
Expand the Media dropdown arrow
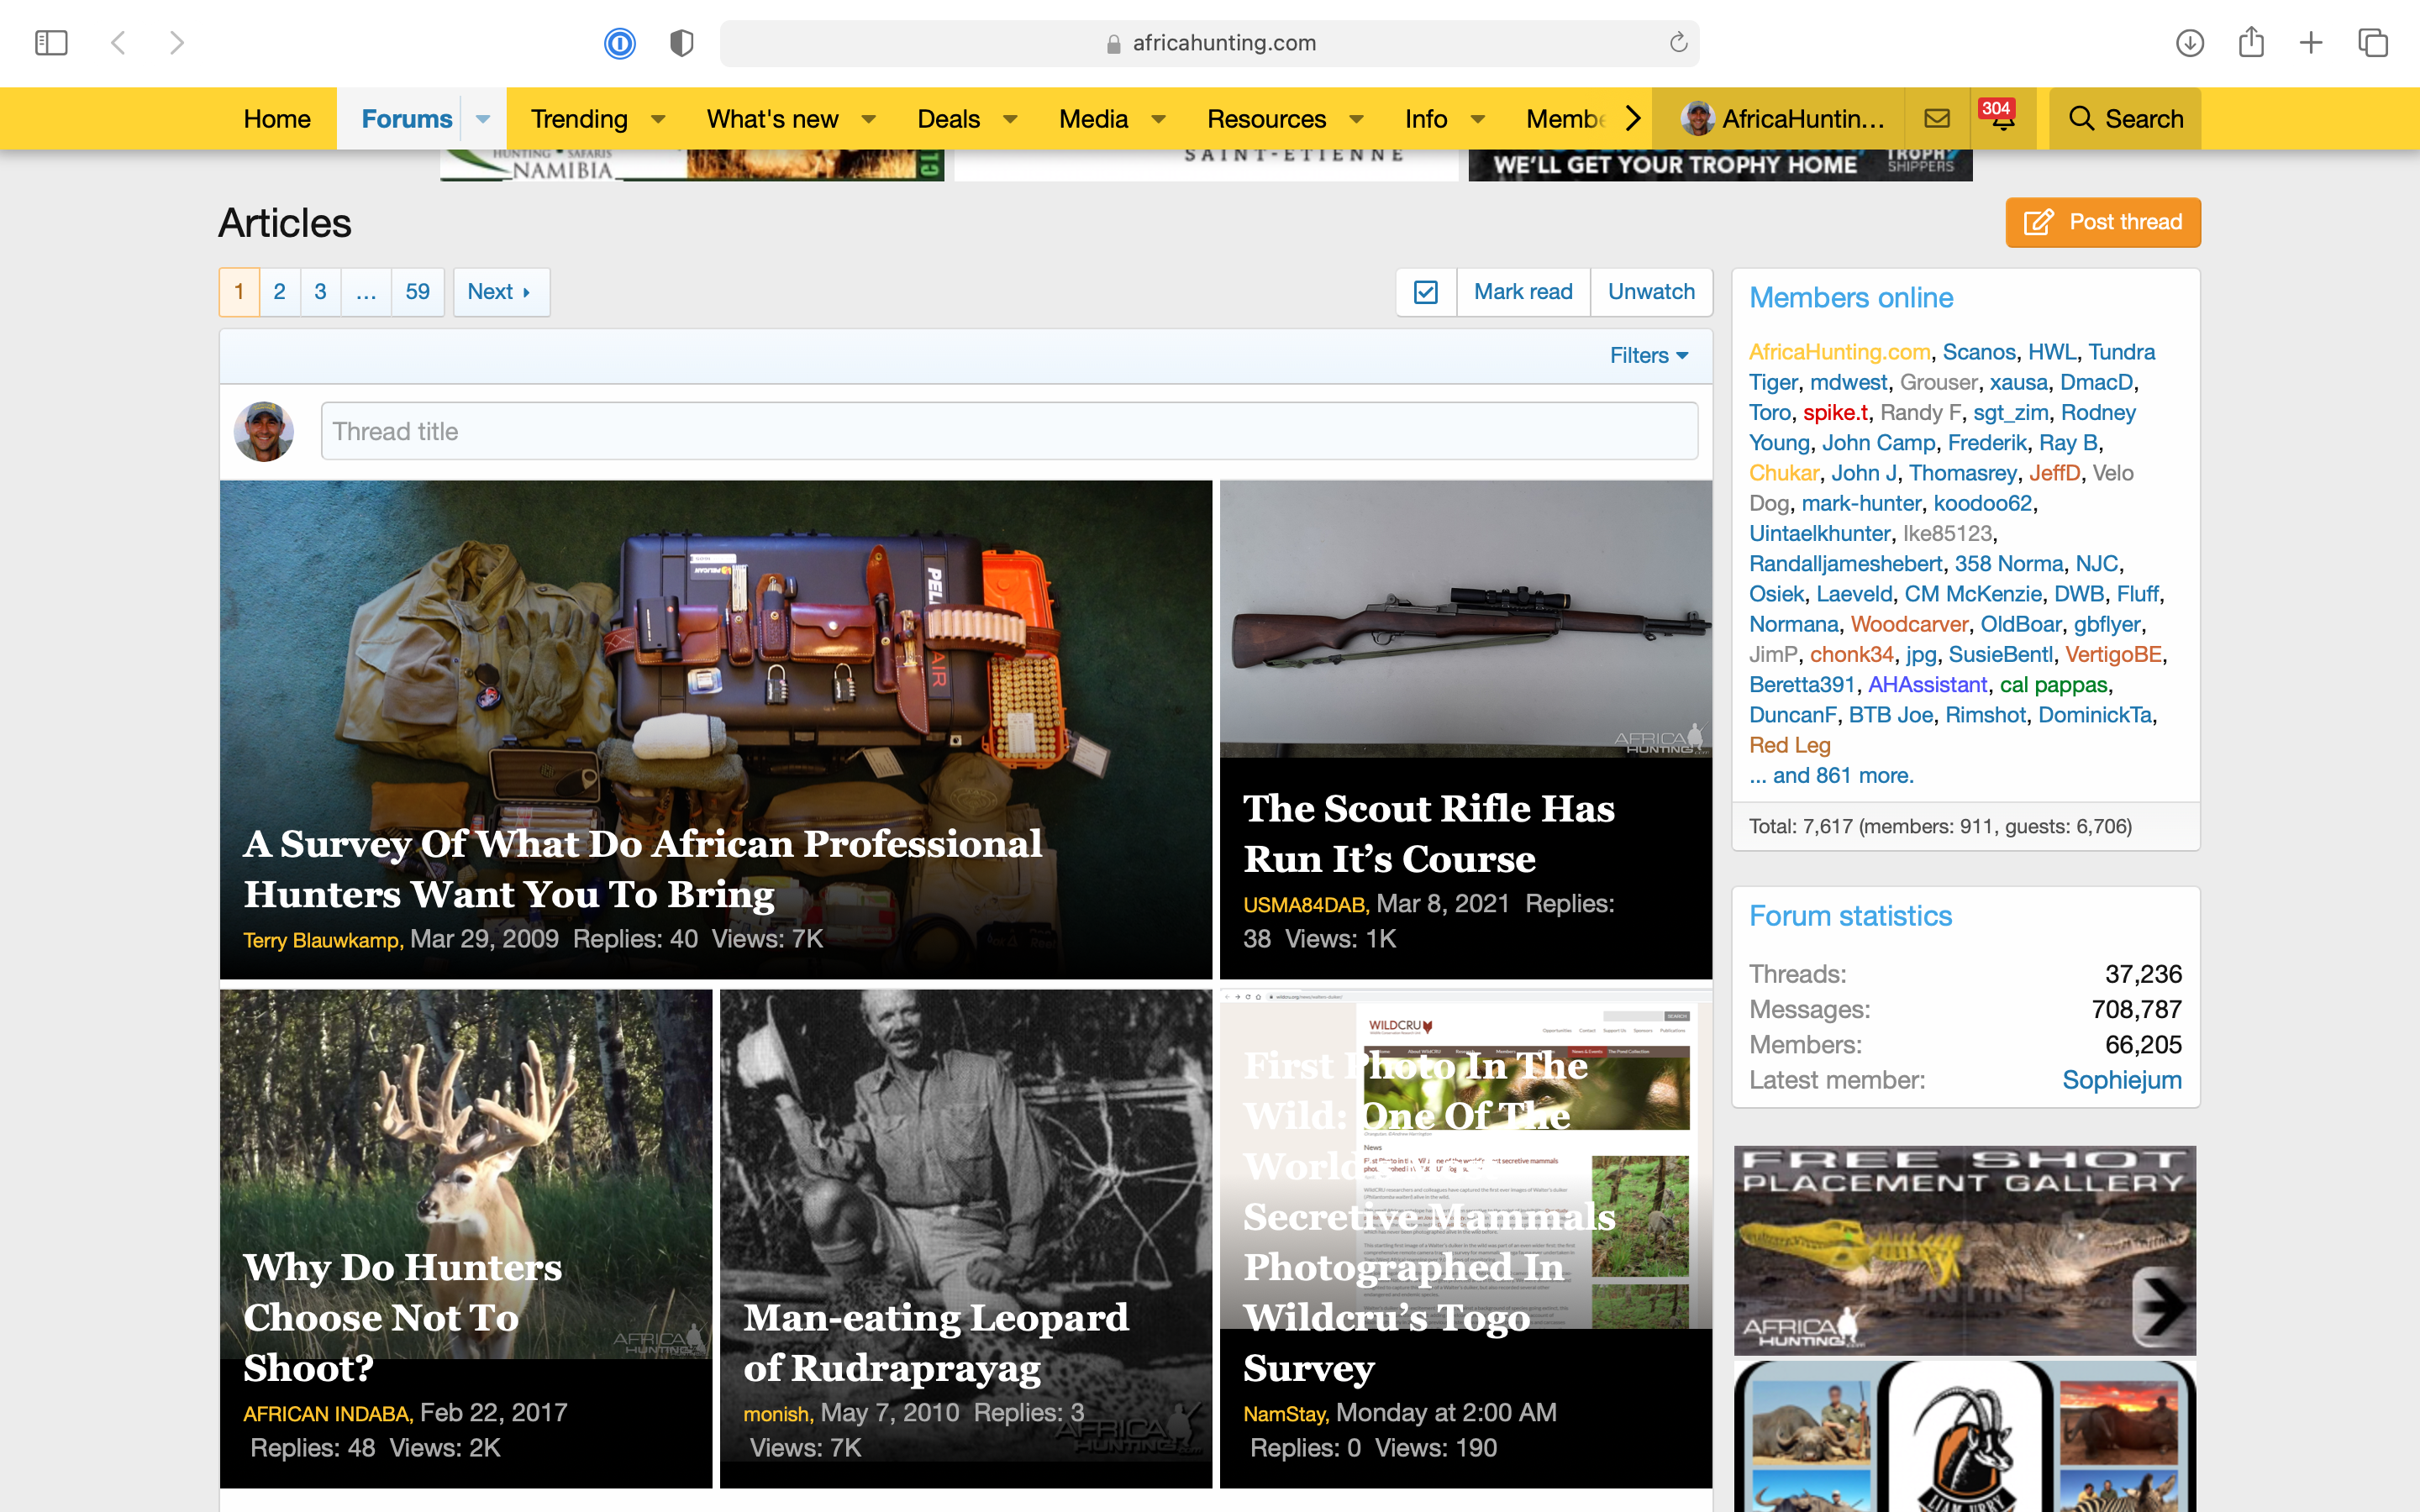[1158, 119]
